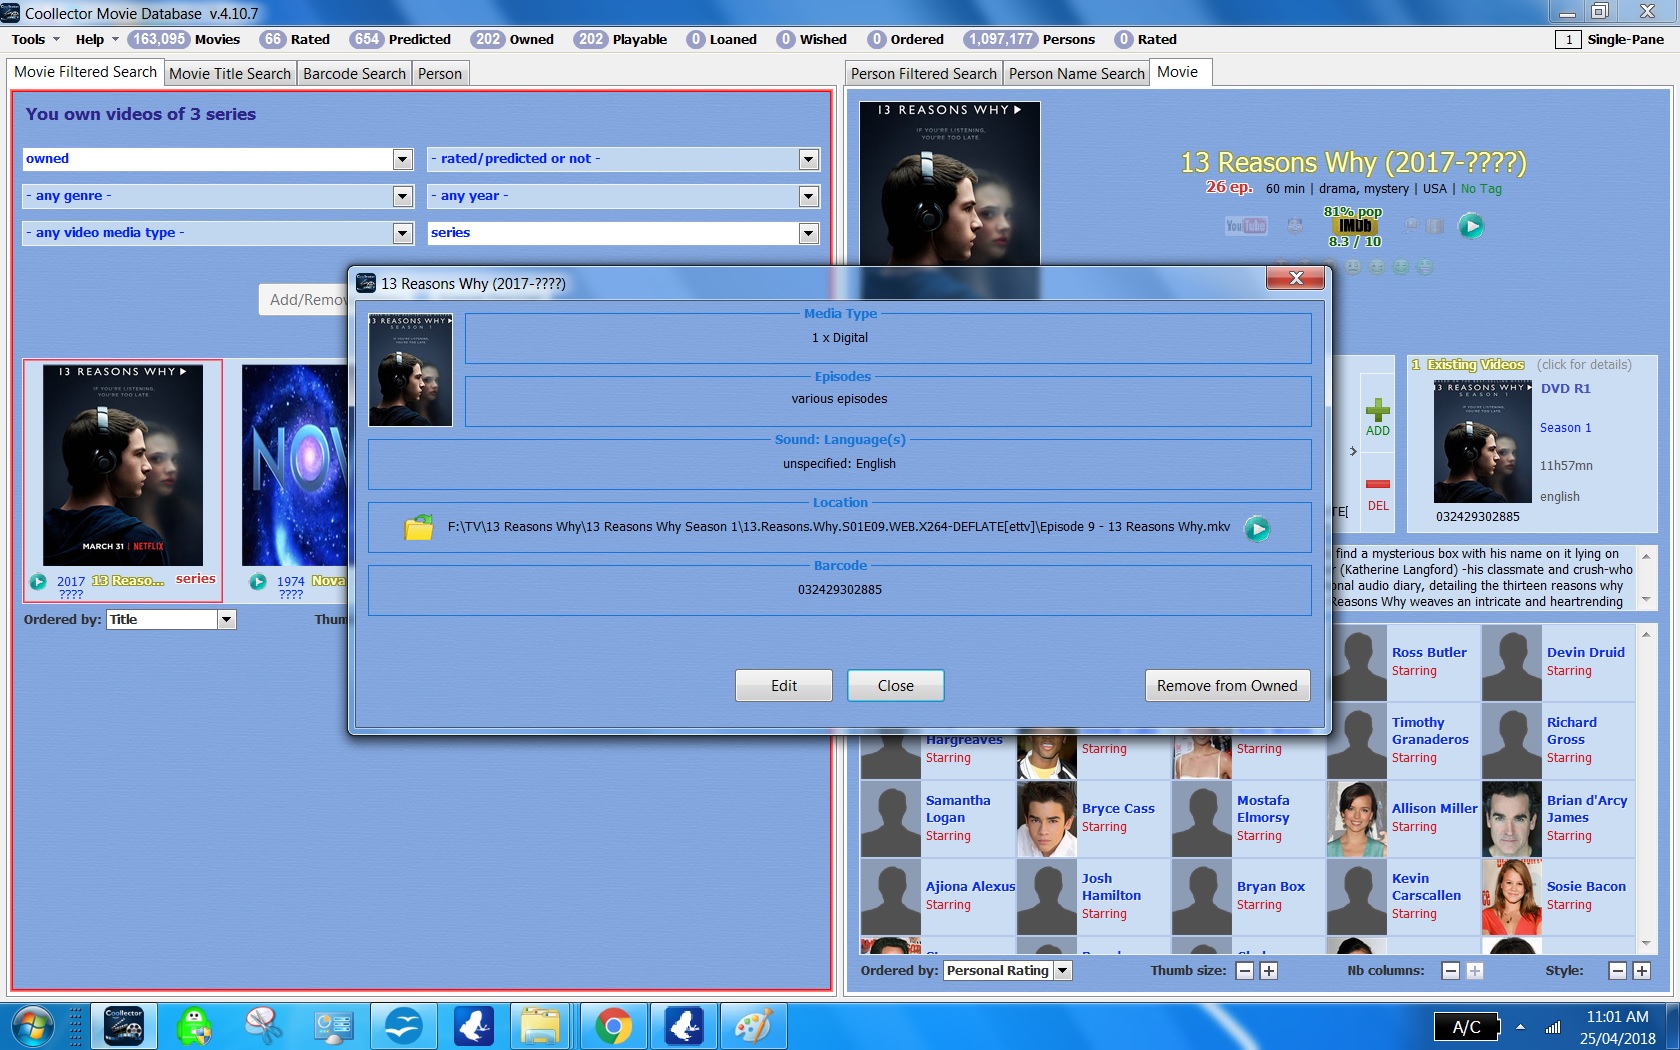Expand the any genre dropdown
1680x1050 pixels.
click(402, 196)
